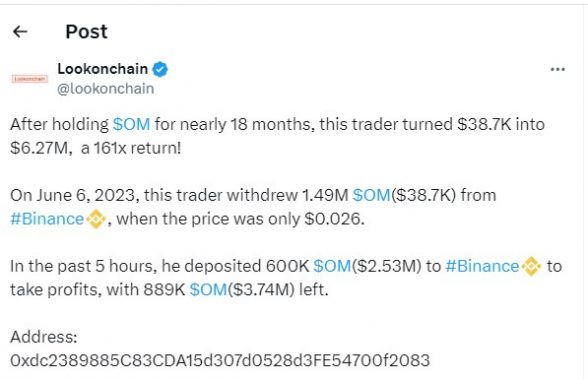Image resolution: width=588 pixels, height=380 pixels.
Task: Open $OM cashtag next to 1.49M
Action: coord(372,195)
